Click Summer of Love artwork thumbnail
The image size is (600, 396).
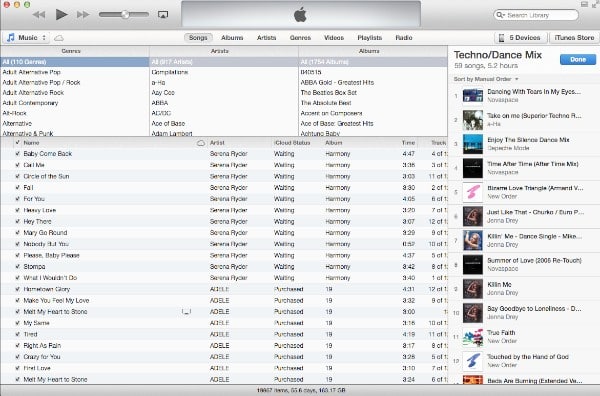click(473, 264)
